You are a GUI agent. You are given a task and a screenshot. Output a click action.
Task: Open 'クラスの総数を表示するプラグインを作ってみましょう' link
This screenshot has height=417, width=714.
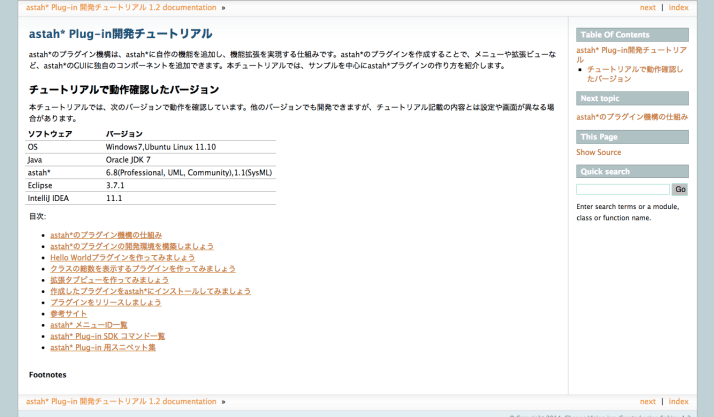coord(143,269)
